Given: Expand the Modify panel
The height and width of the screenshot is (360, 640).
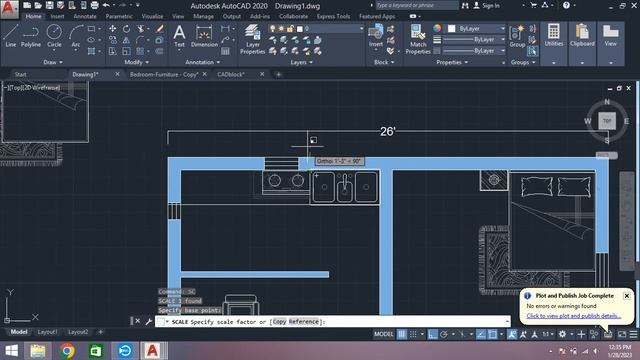Looking at the screenshot, I should click(x=137, y=62).
